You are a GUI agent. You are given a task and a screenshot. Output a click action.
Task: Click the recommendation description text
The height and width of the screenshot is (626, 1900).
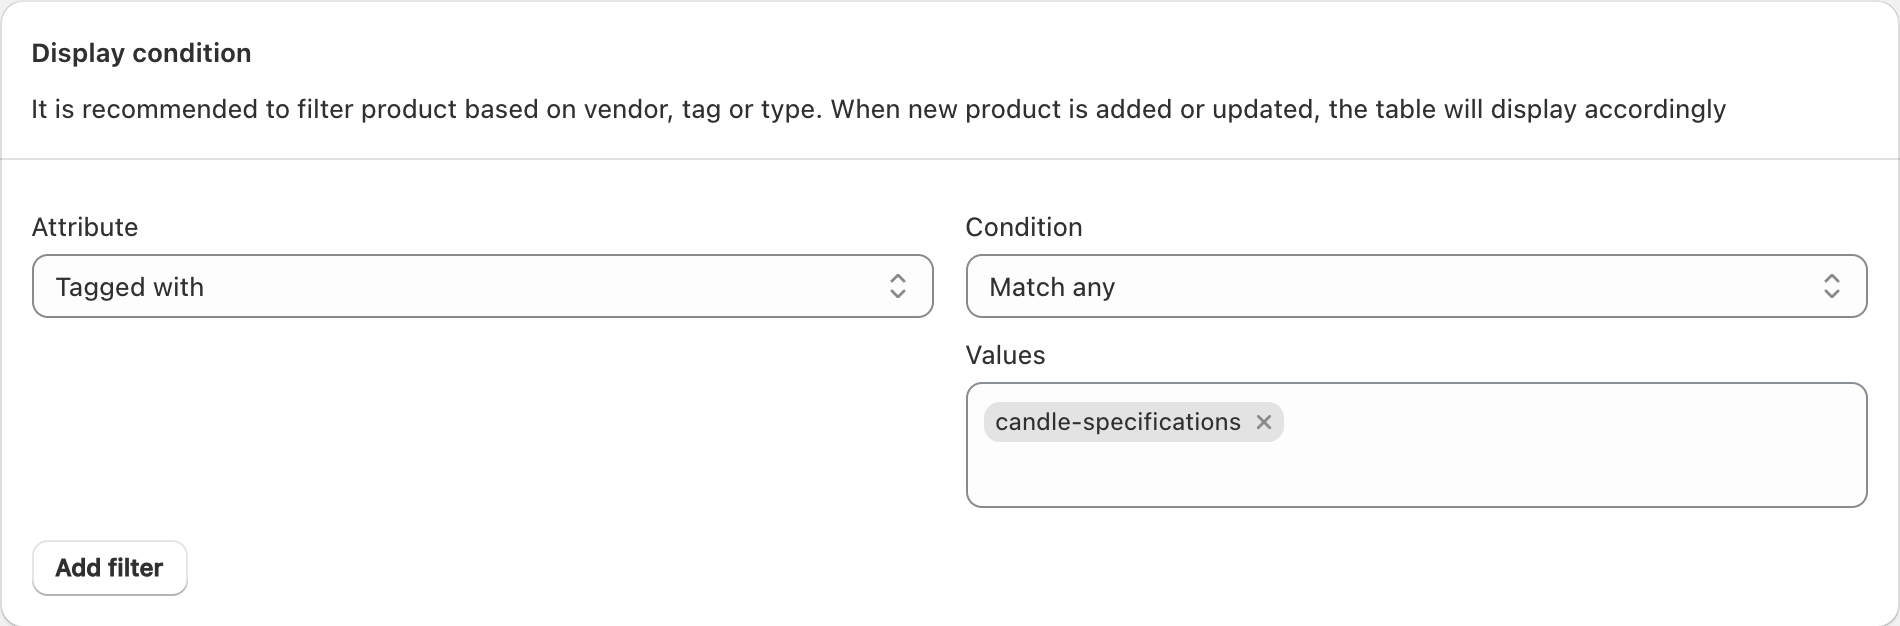tap(878, 109)
